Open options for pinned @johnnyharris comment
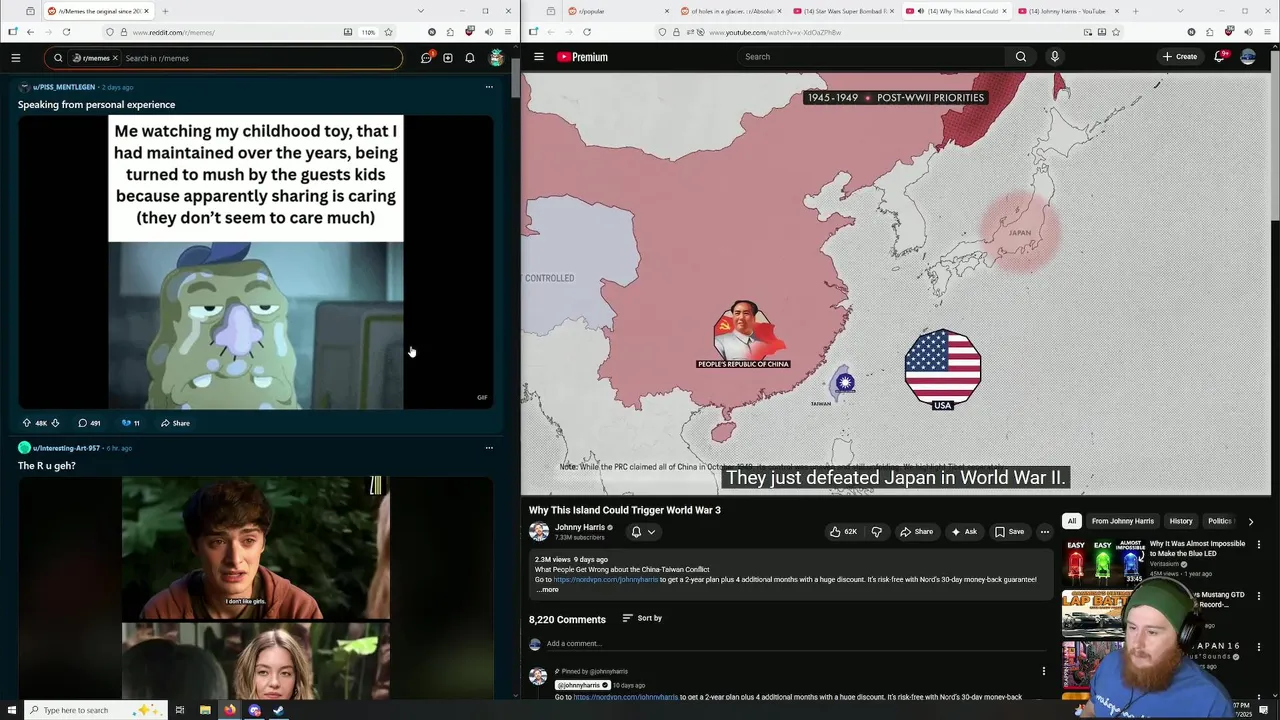This screenshot has width=1280, height=720. (x=1044, y=672)
